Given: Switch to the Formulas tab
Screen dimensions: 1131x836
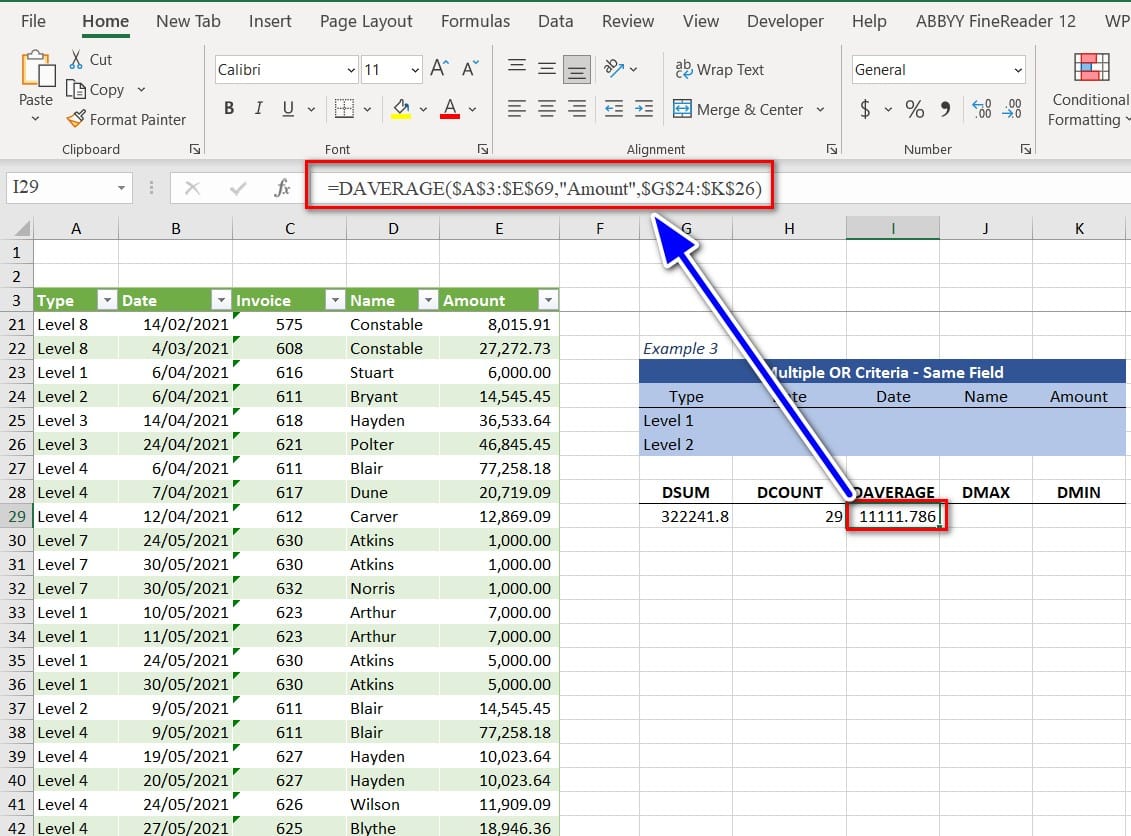Looking at the screenshot, I should click(475, 21).
